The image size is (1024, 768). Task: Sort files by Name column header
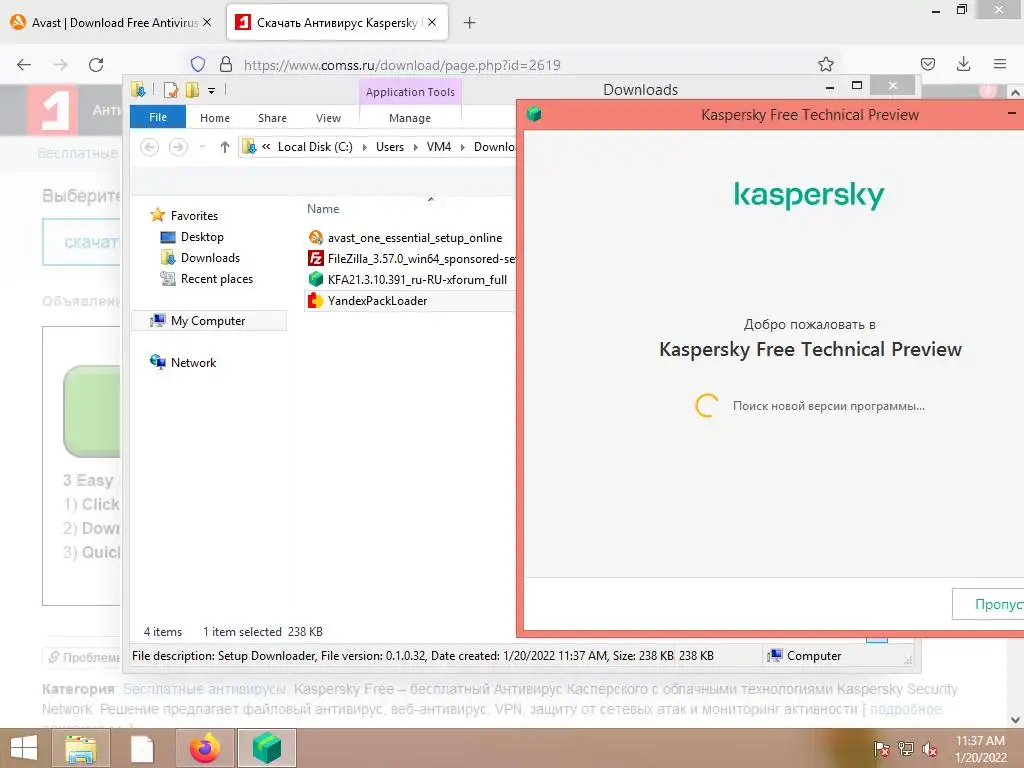323,209
